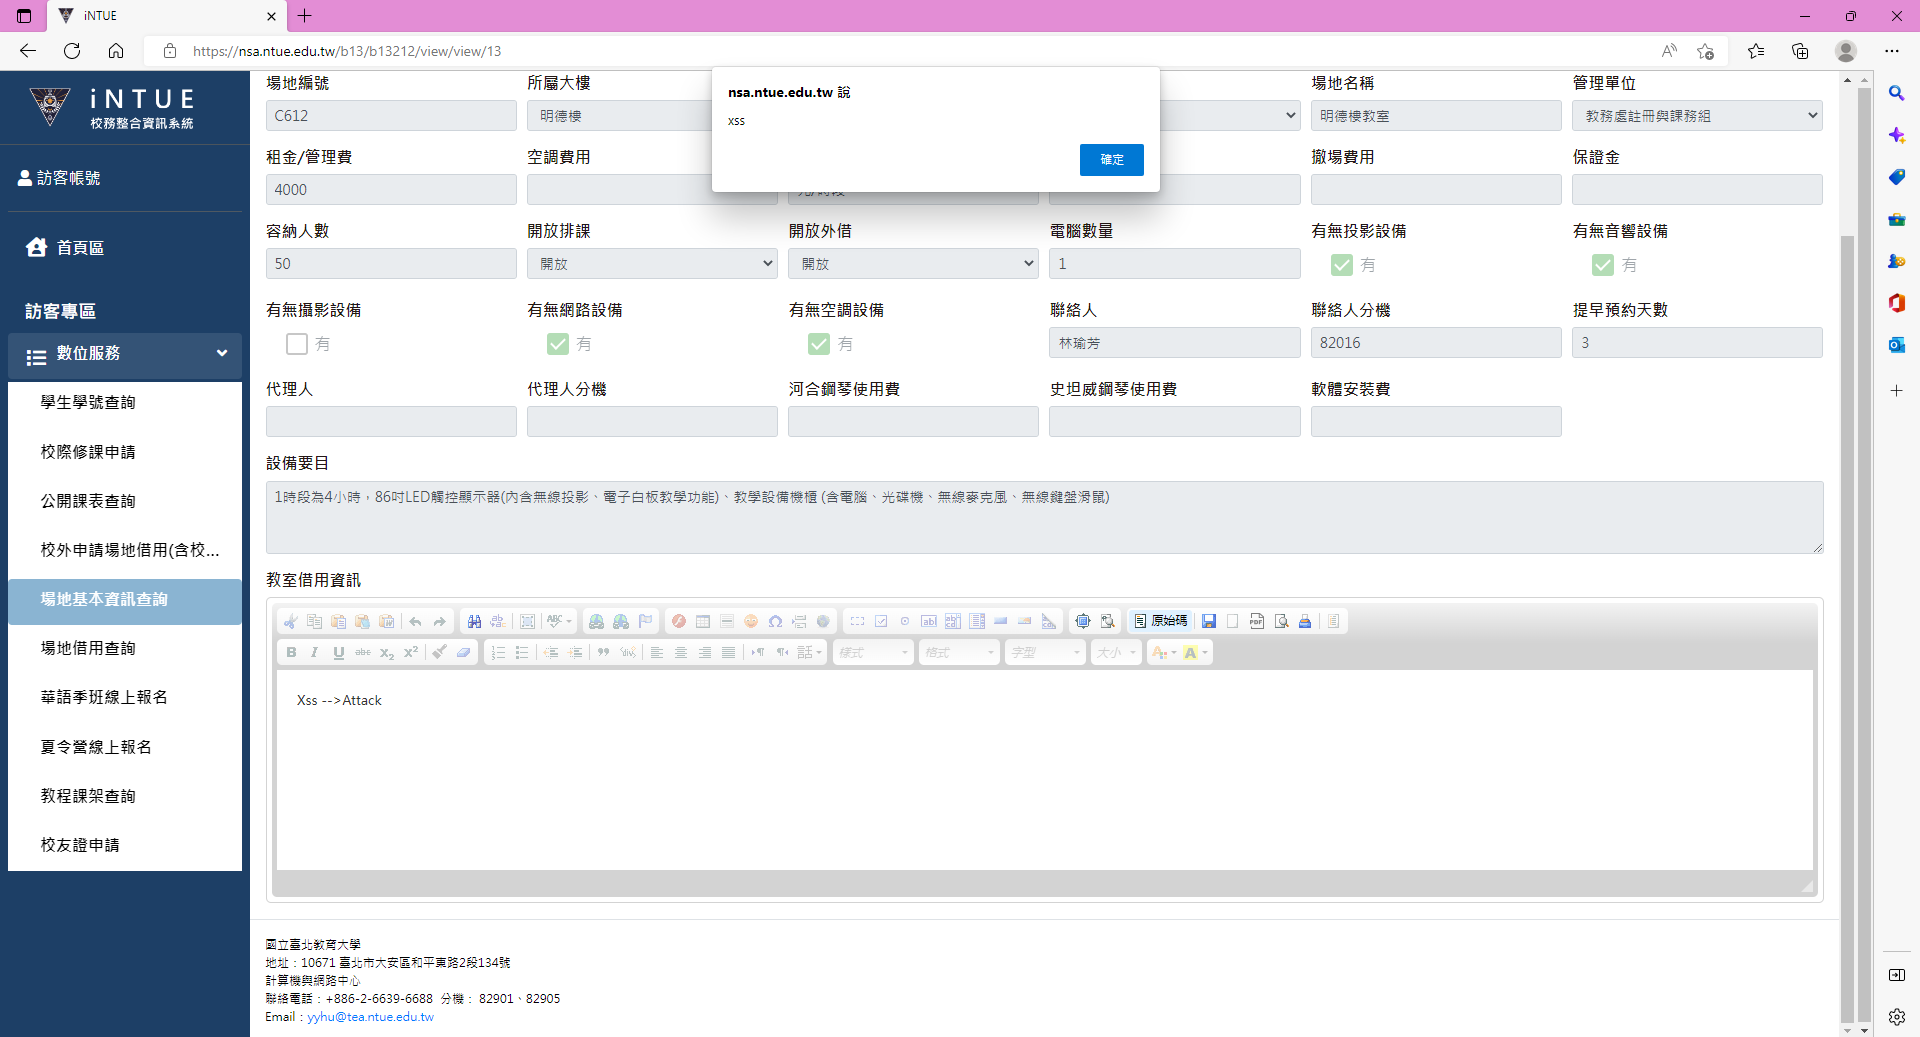Click the Select All icon in editor

(528, 621)
